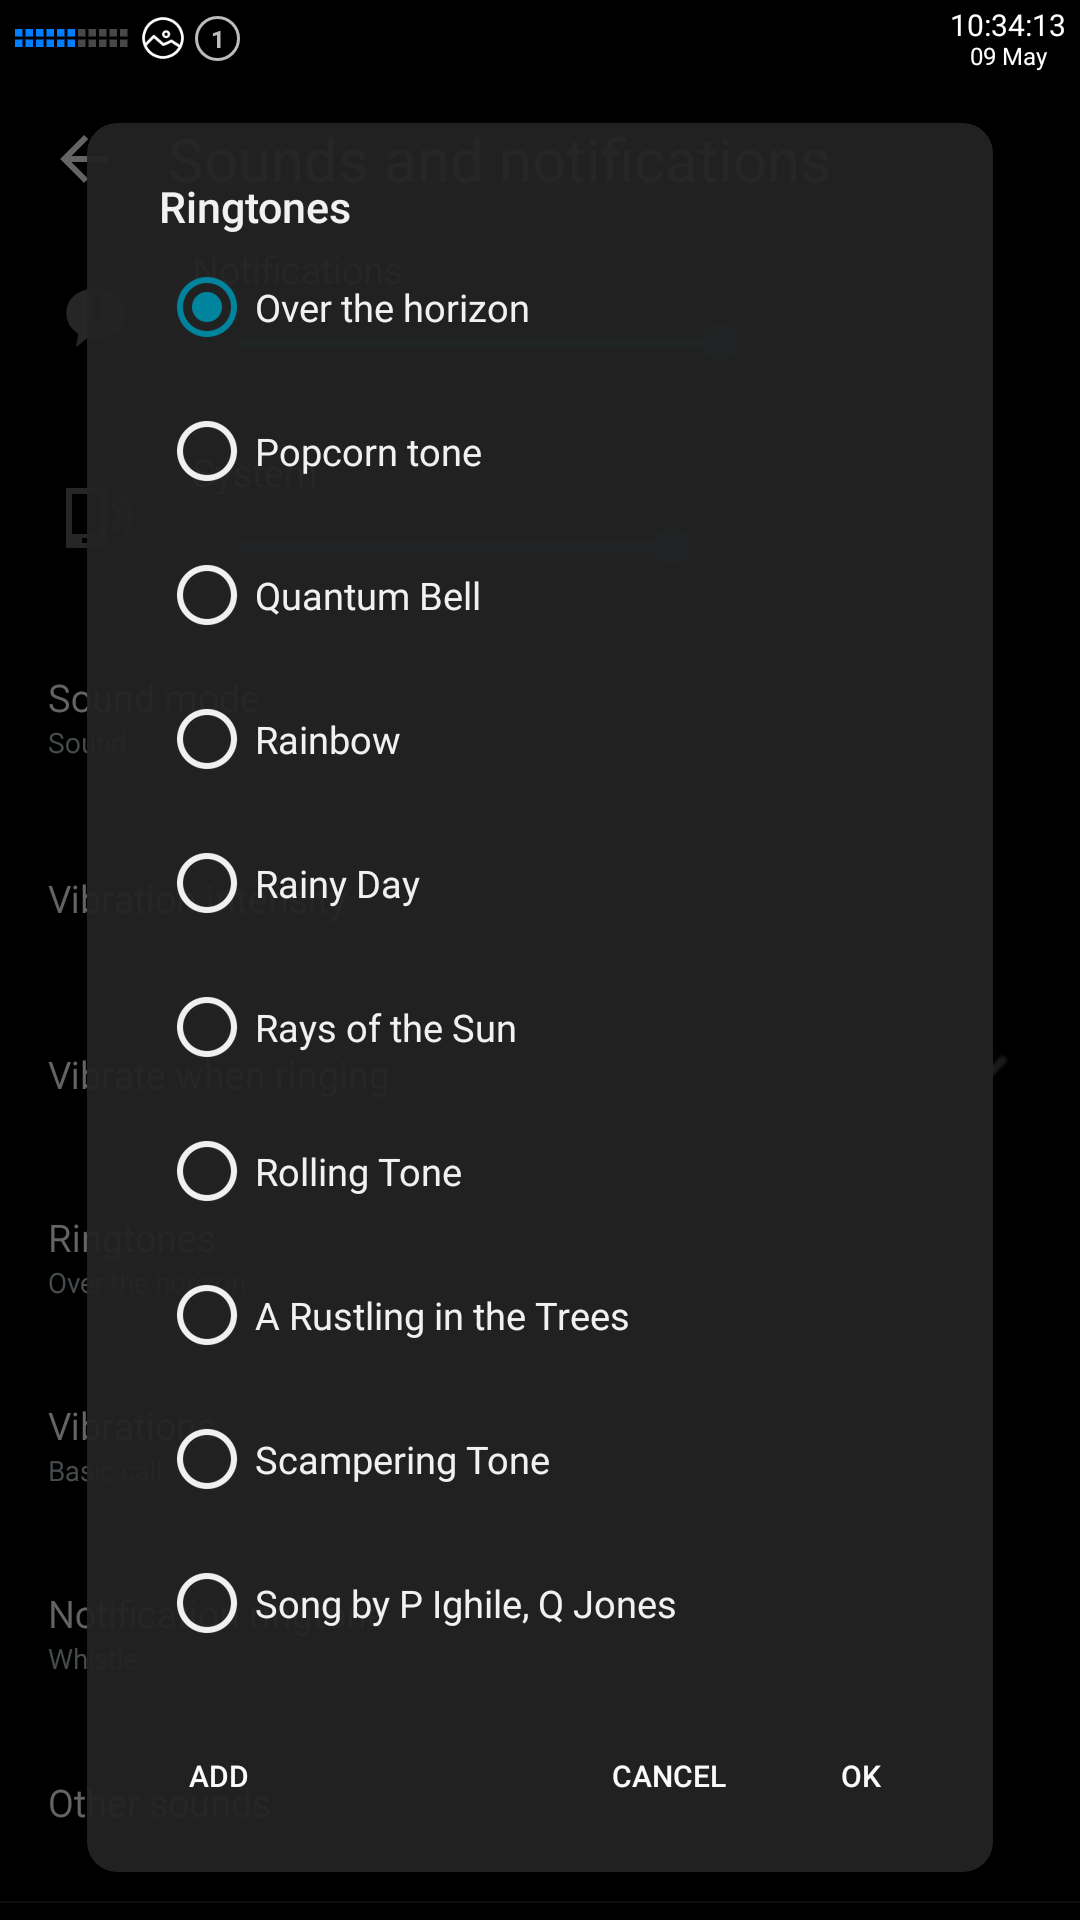Tap CANCEL to dismiss the dialog

(668, 1777)
